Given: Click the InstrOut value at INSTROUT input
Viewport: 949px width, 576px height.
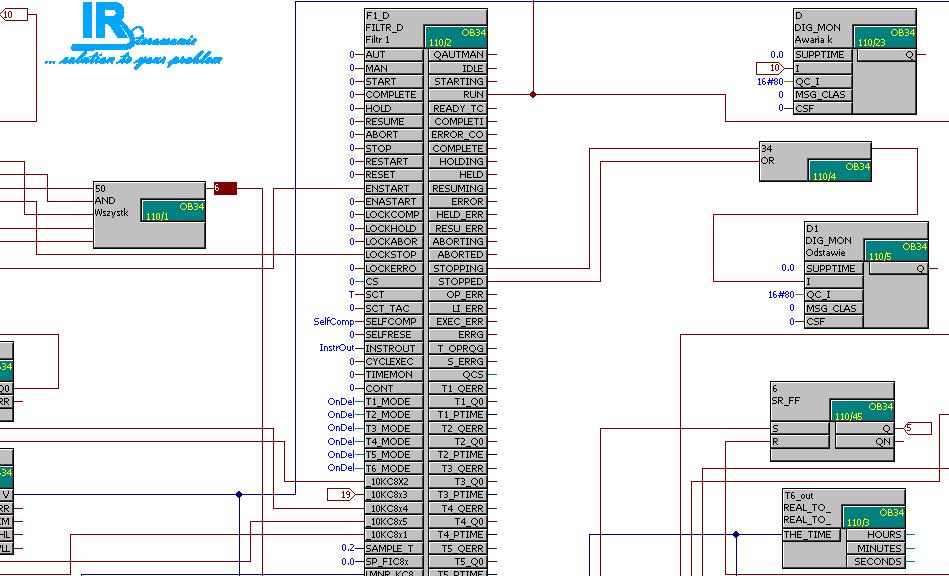Looking at the screenshot, I should click(336, 348).
